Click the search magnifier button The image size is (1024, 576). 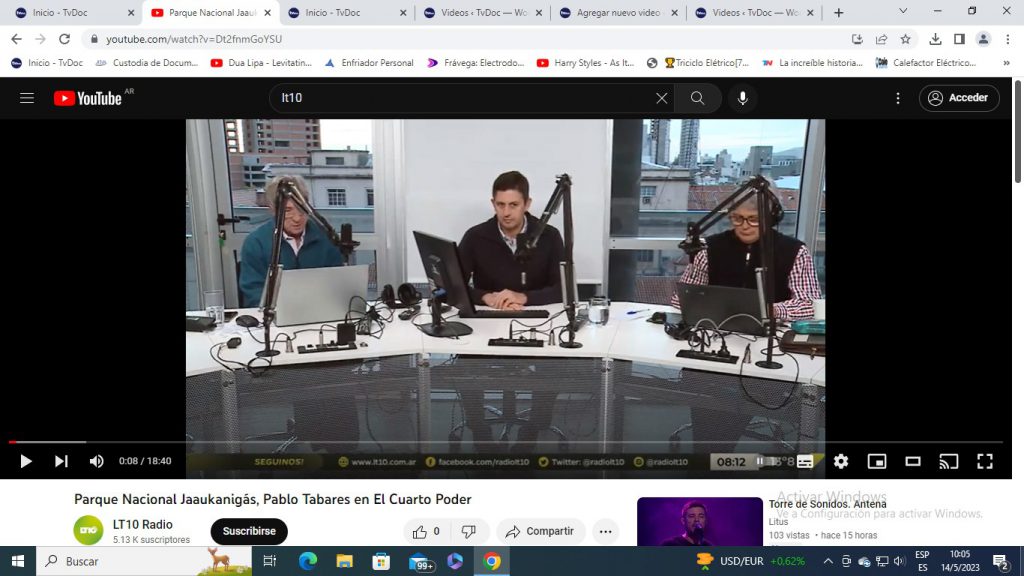pos(697,98)
